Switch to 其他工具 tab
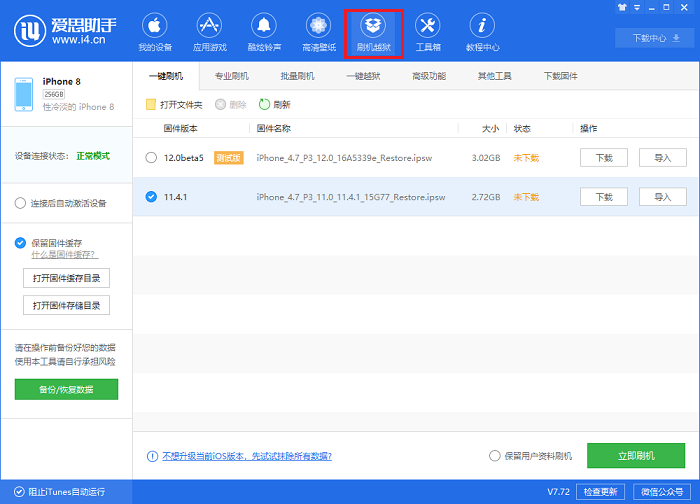 pos(495,76)
